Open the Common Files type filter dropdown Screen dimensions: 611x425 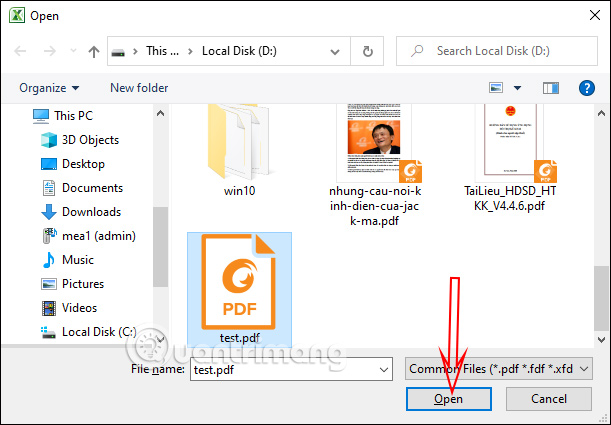click(499, 369)
